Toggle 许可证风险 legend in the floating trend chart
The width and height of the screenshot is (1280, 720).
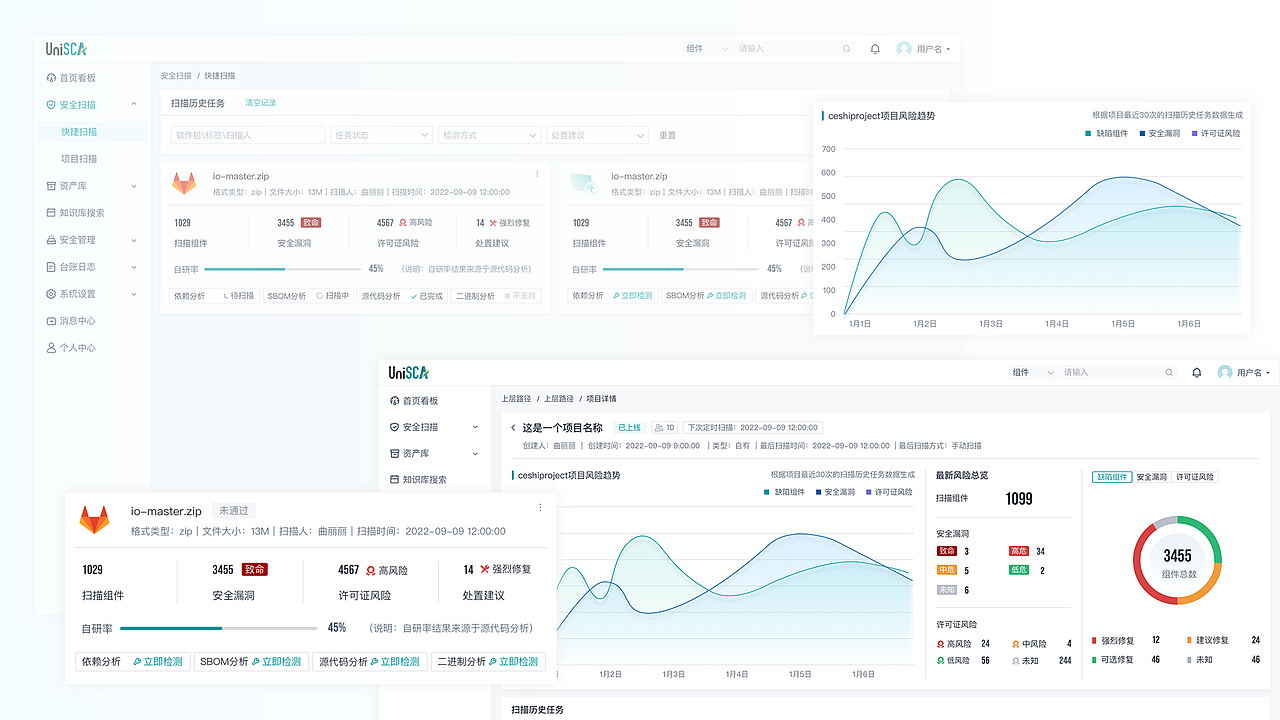(1216, 133)
